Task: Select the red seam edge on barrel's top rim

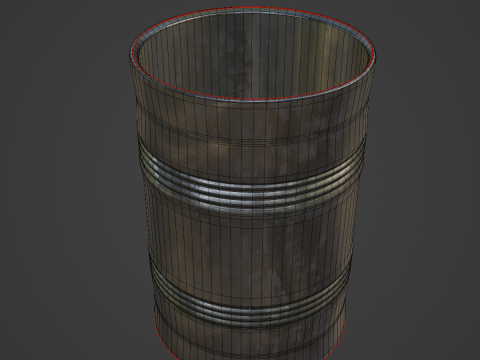Action: 252,99
